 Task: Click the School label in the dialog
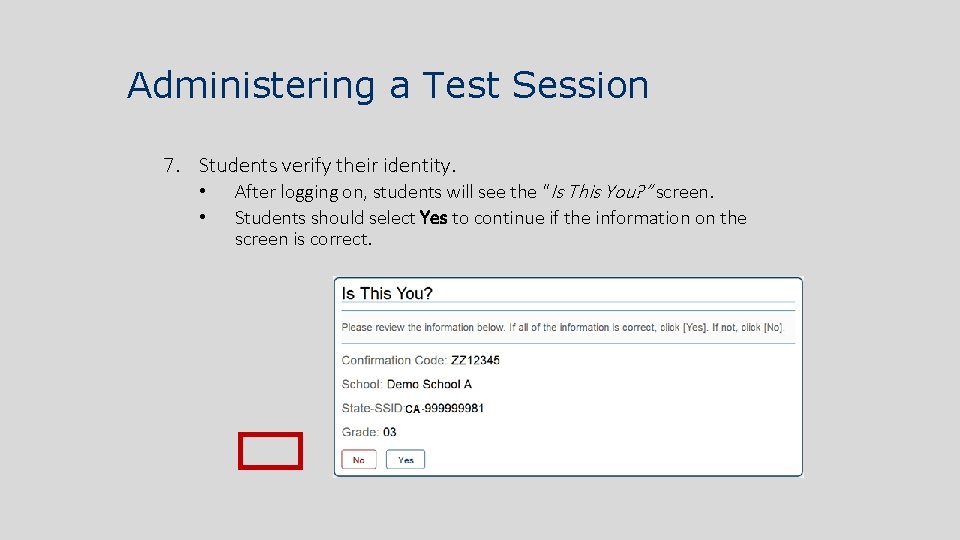coord(361,384)
